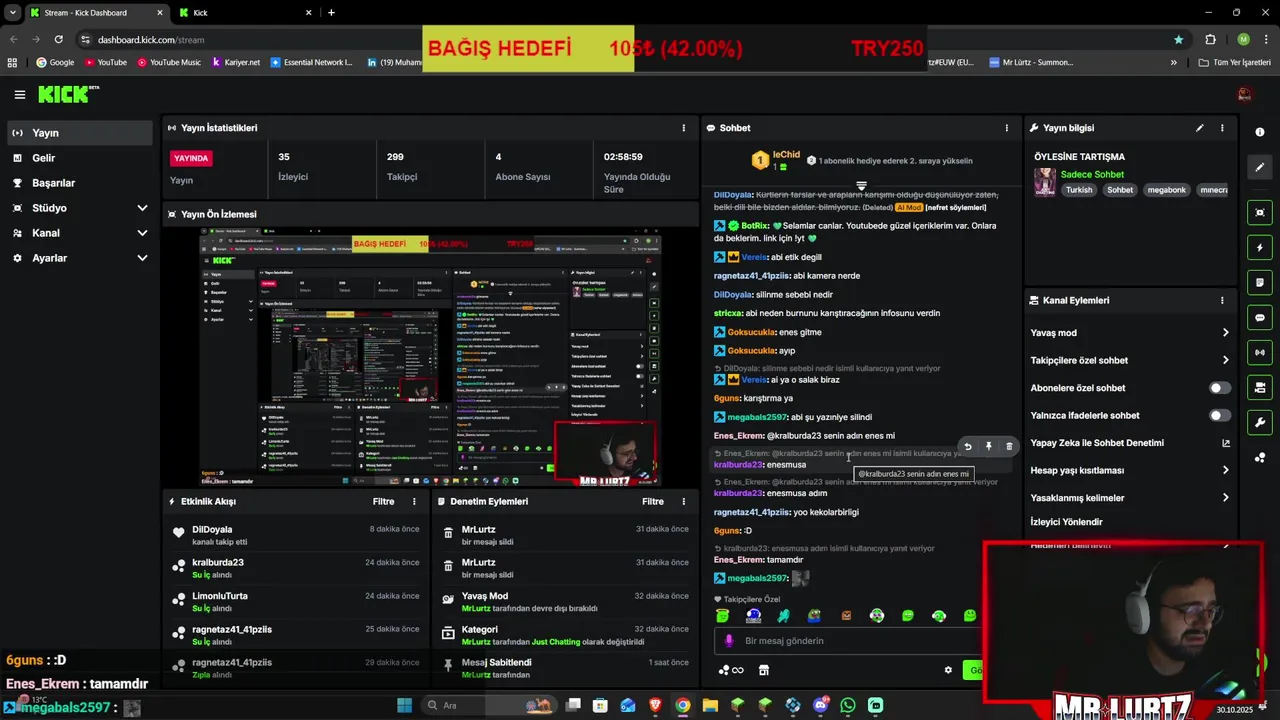Toggle the notes panel icon on the right rail

tap(1260, 282)
